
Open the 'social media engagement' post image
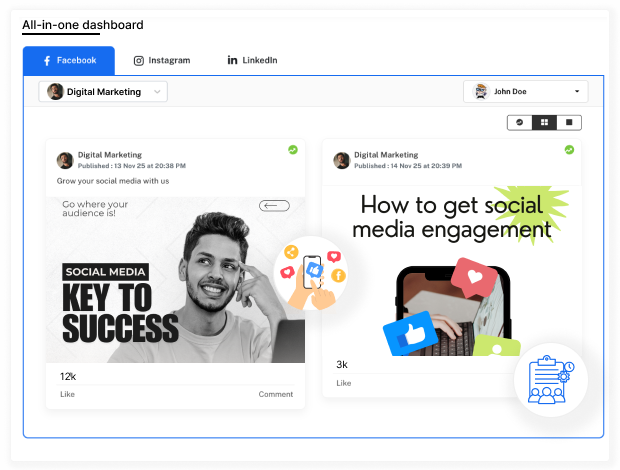[x=452, y=271]
